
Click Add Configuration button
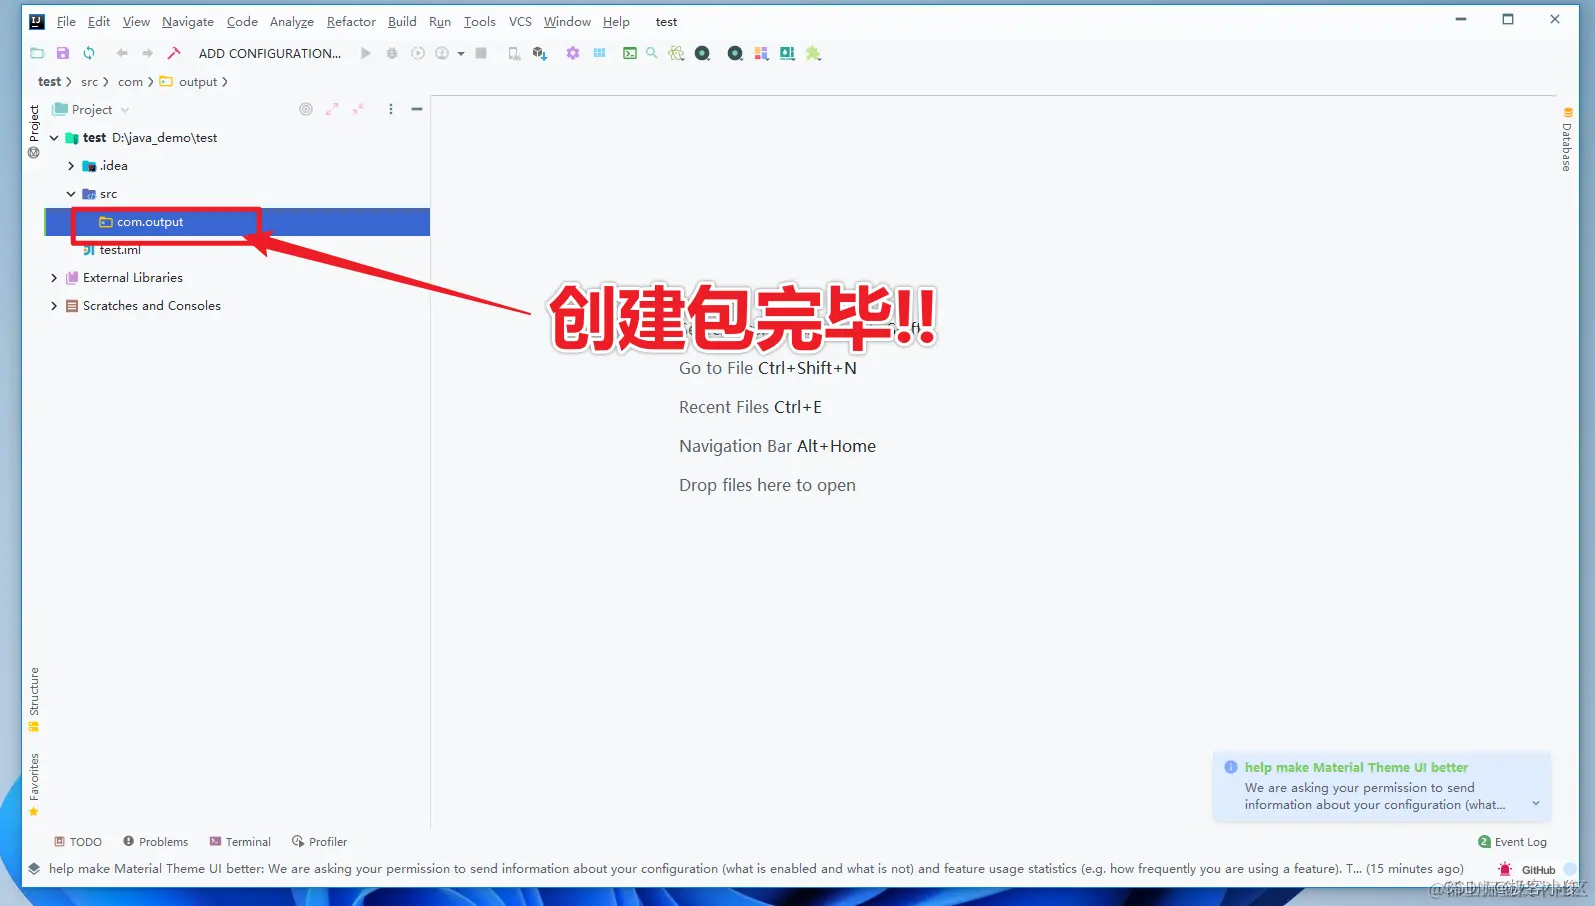point(270,53)
